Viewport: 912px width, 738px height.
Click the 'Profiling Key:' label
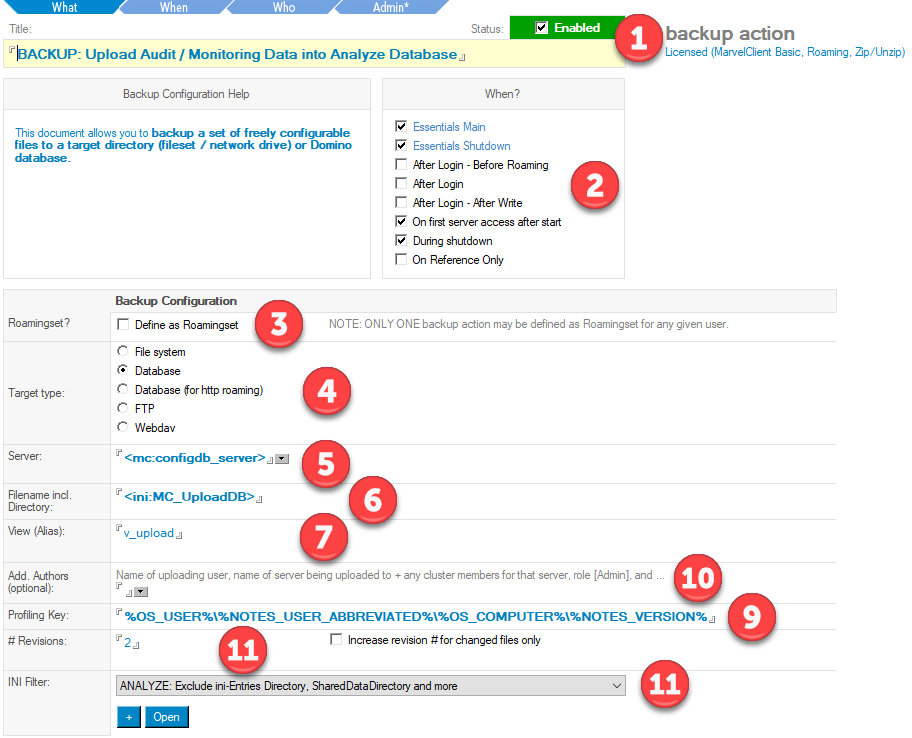tap(38, 615)
